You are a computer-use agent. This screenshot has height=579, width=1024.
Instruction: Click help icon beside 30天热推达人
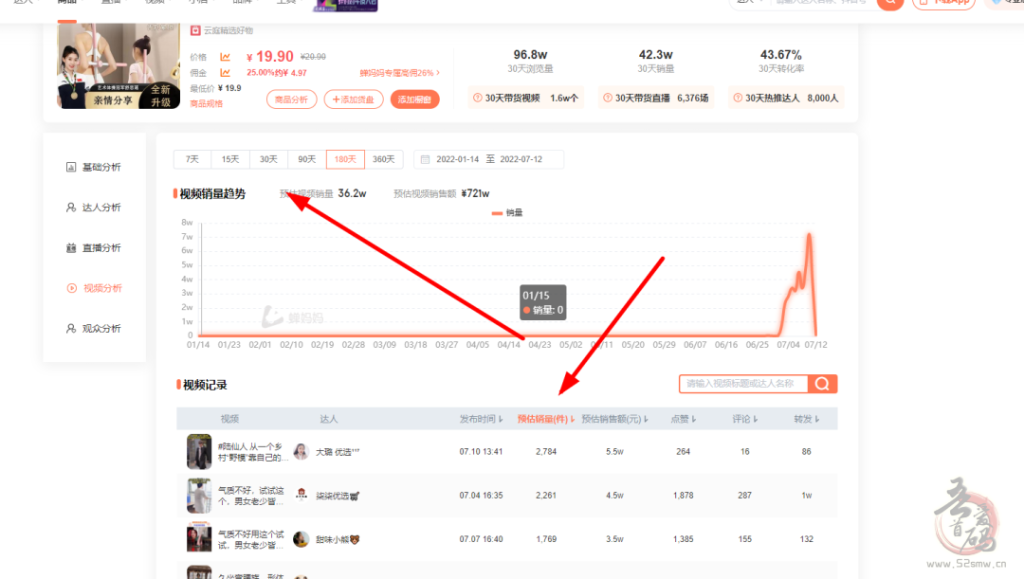(738, 98)
